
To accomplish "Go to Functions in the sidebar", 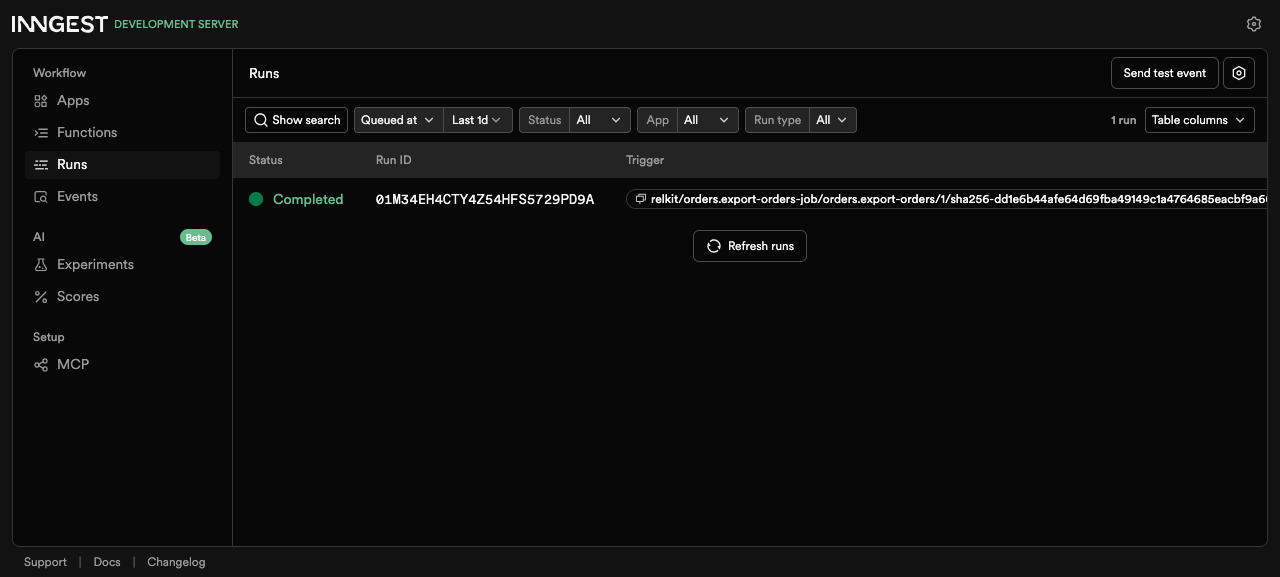I will [122, 133].
